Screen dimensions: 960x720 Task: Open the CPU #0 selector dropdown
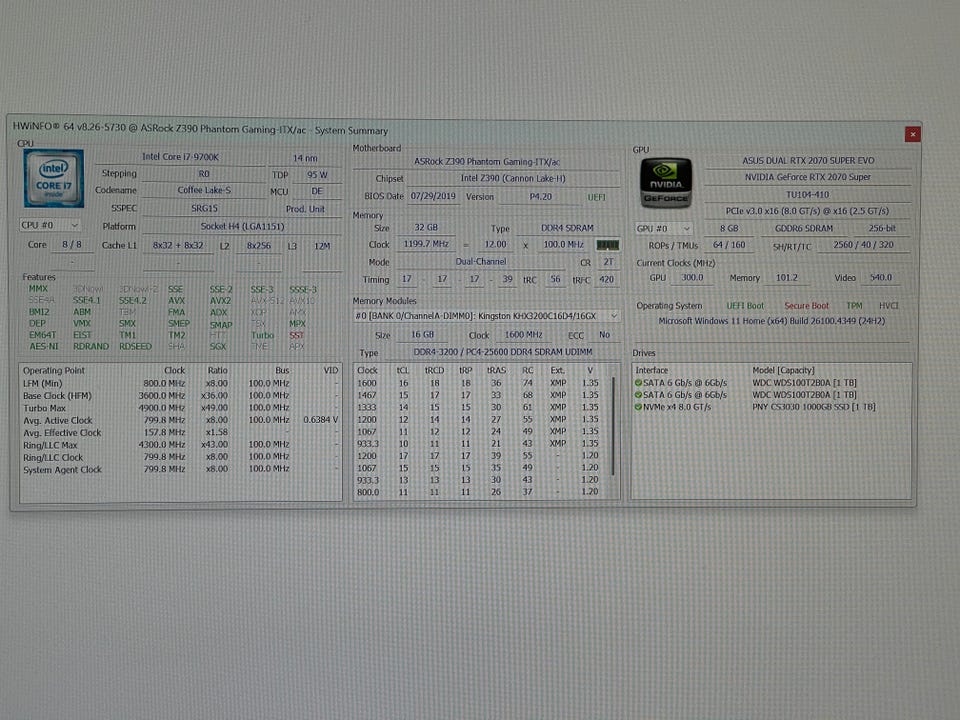(50, 225)
